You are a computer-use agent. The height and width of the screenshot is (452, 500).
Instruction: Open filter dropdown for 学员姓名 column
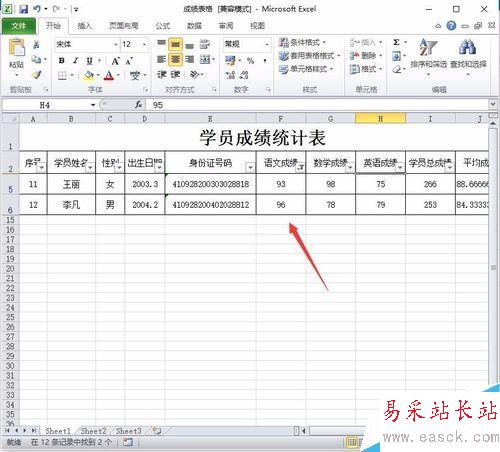click(90, 167)
